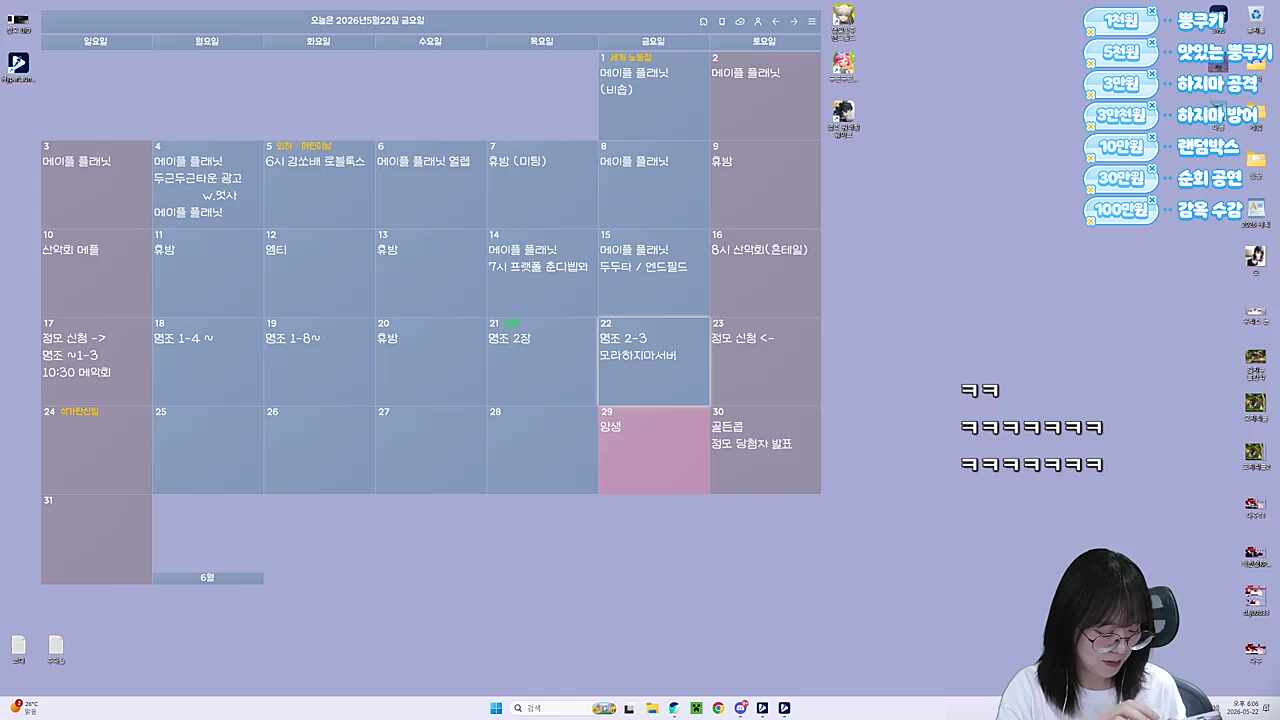This screenshot has height=720, width=1280.
Task: Open the Chrome icon on the taskbar
Action: pos(718,708)
